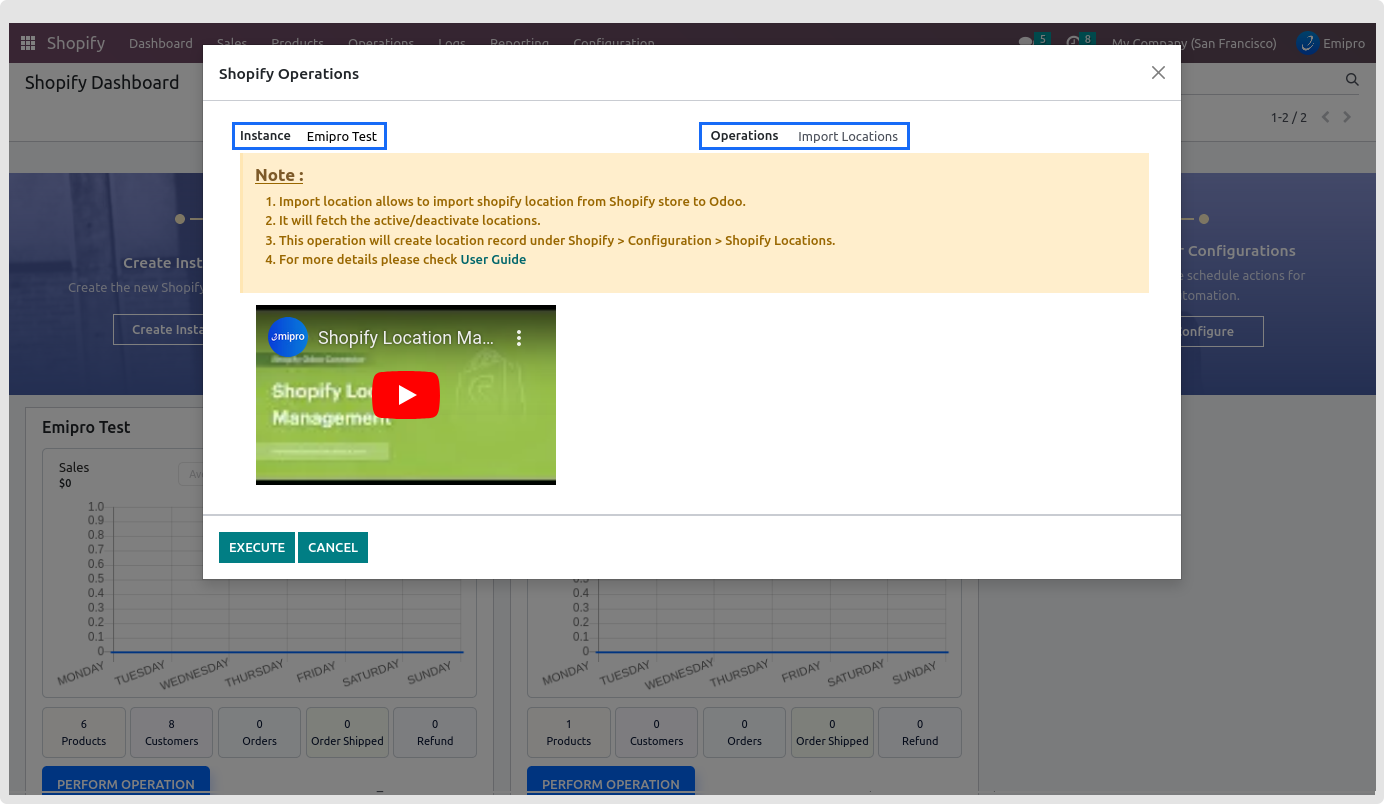1384x804 pixels.
Task: Open the video title link
Action: (406, 338)
